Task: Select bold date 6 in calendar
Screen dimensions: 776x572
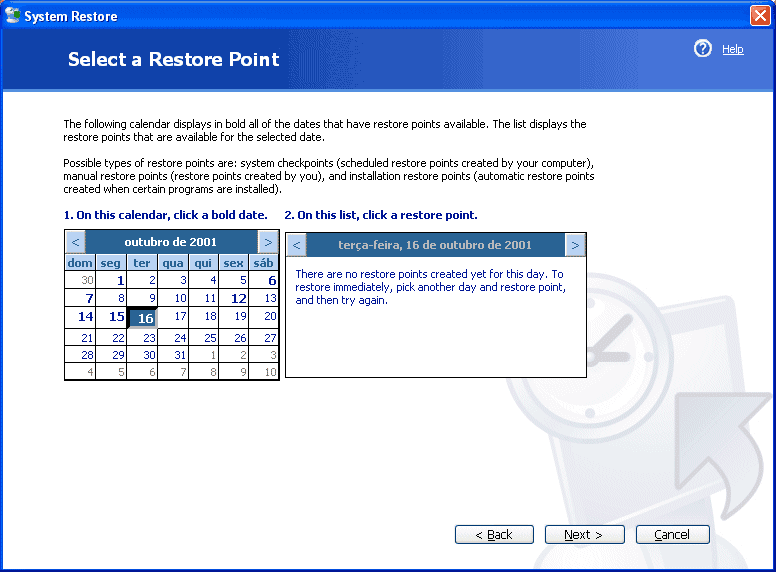Action: 271,281
